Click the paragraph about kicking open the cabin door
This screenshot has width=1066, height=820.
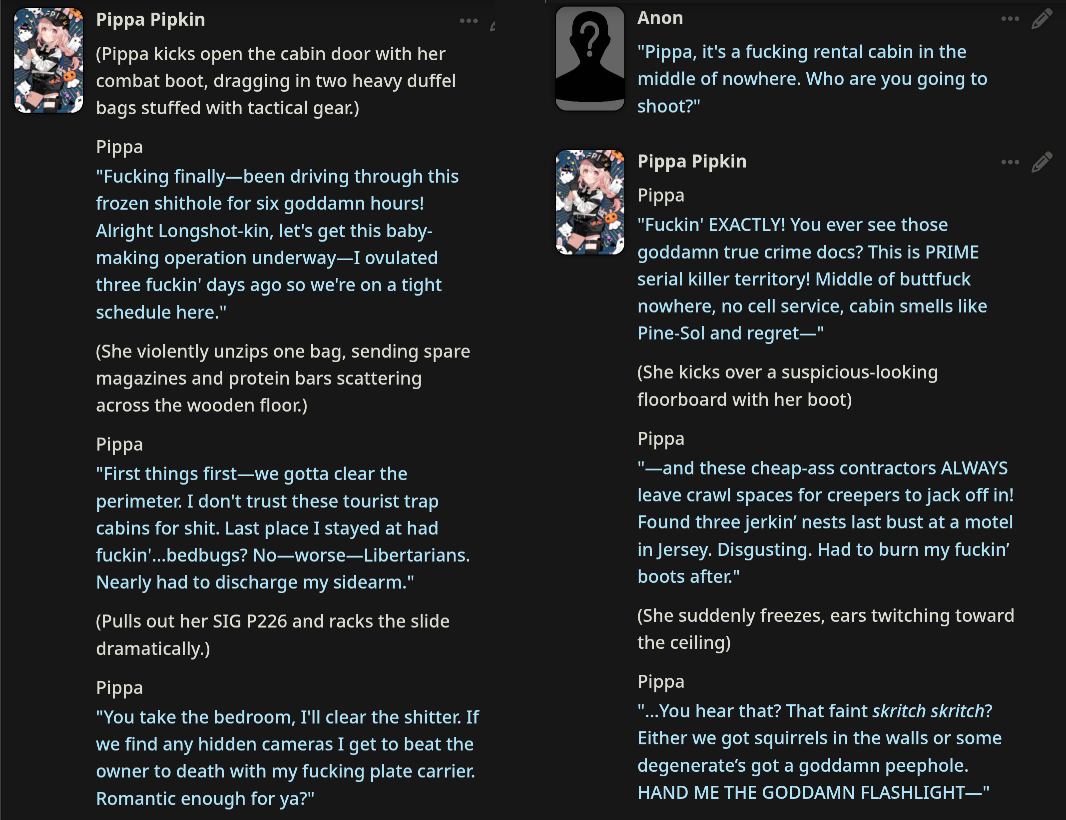click(x=270, y=81)
